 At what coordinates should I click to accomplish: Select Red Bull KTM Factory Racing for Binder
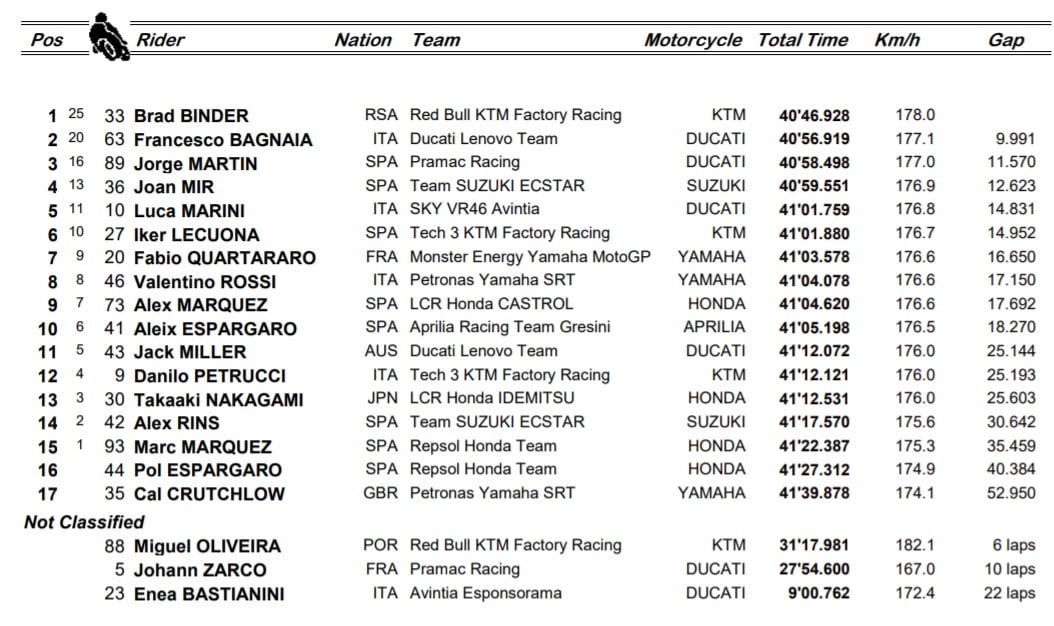[515, 115]
